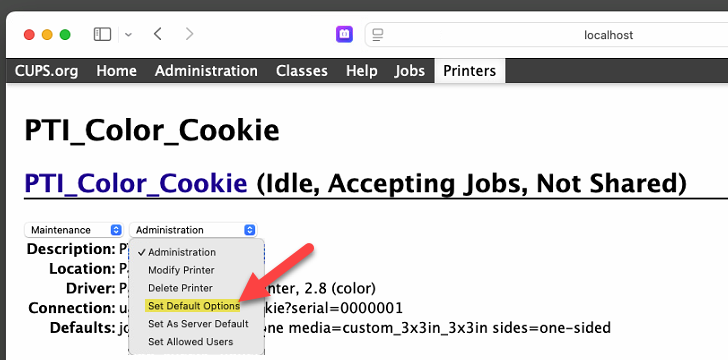Screen dimensions: 728x360
Task: Choose Modify Printer from the menu
Action: pos(181,270)
